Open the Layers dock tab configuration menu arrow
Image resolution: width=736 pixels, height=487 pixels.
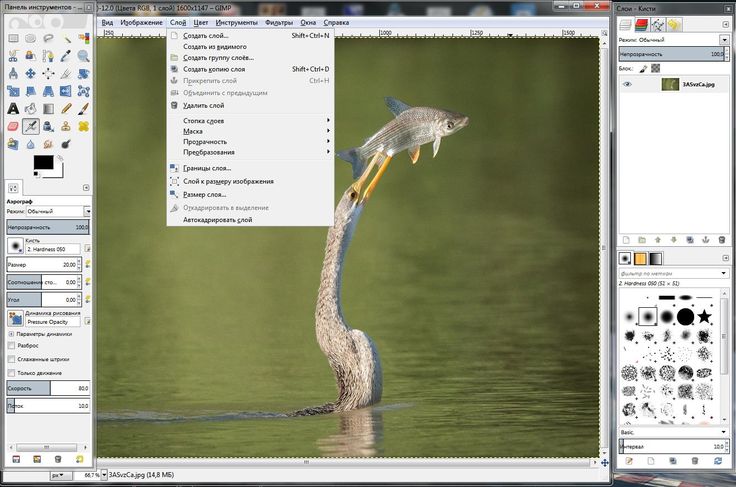(726, 24)
